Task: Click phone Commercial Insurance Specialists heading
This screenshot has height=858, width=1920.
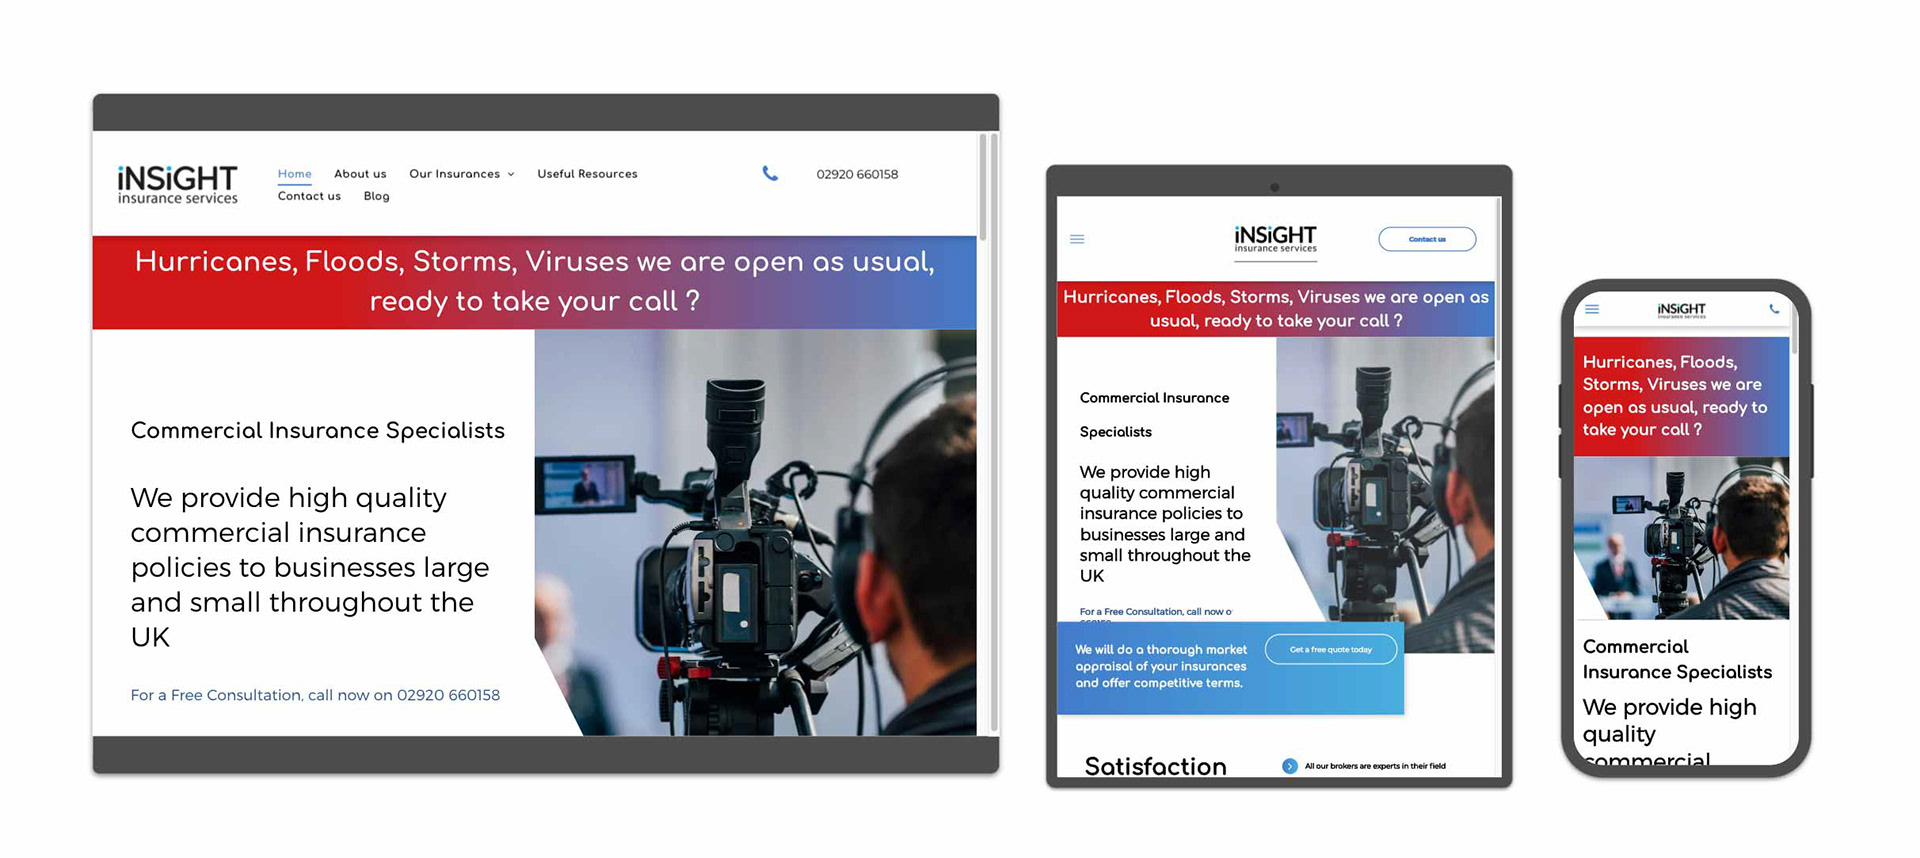Action: [1677, 659]
